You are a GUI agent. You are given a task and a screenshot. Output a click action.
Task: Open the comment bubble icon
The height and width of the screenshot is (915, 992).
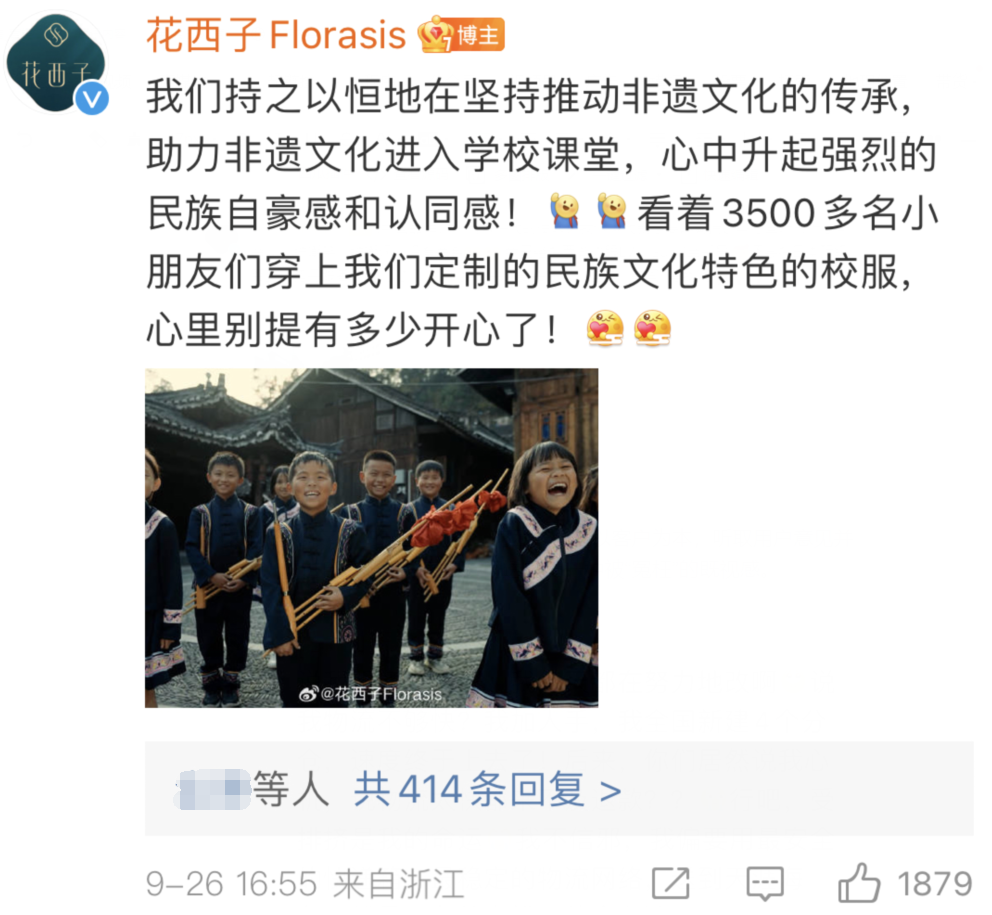tap(765, 883)
